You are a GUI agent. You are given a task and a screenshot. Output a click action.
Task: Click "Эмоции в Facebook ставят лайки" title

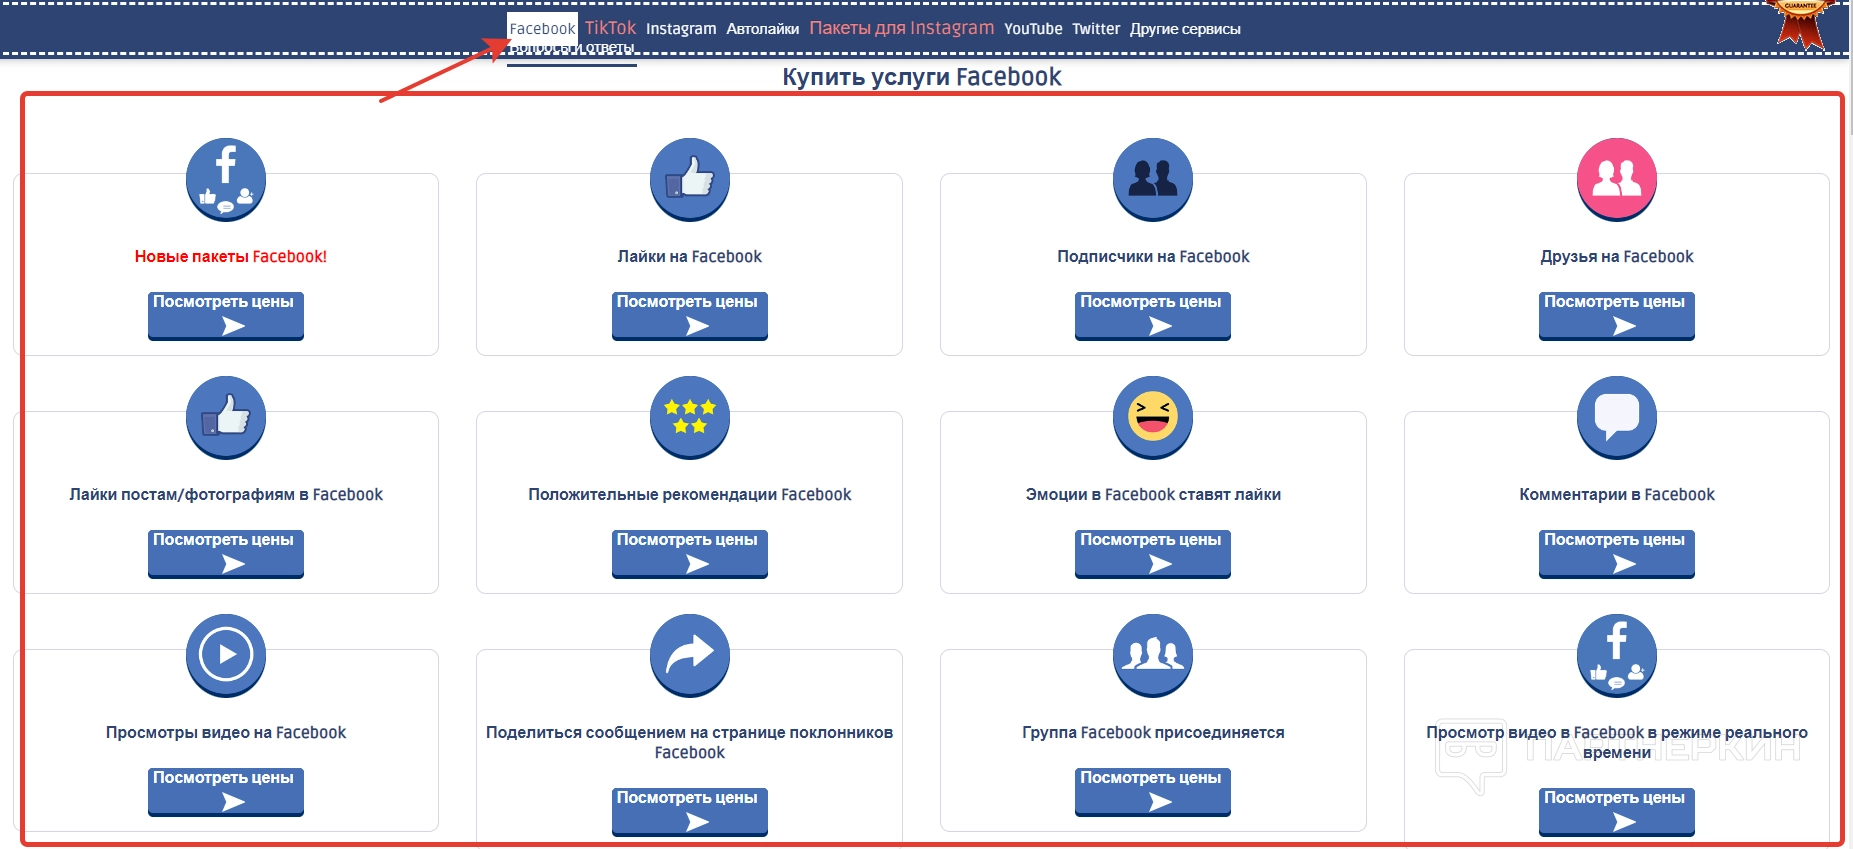pos(1153,495)
